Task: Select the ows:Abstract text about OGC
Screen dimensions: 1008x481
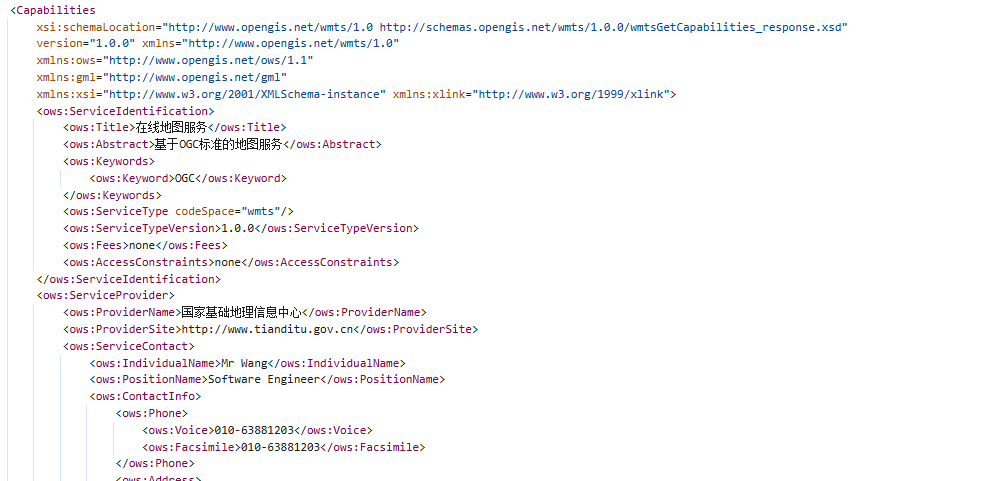Action: tap(219, 144)
